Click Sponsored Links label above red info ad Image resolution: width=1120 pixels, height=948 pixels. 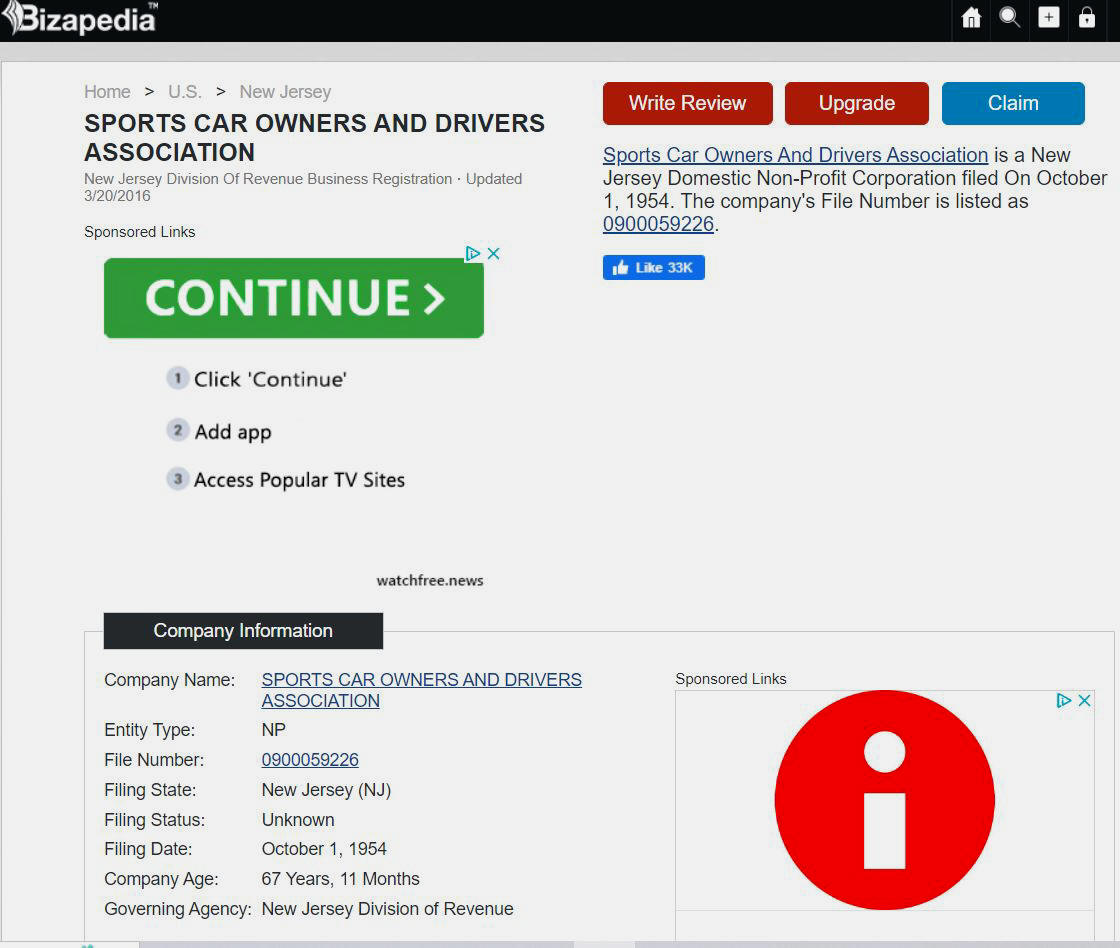pos(731,679)
